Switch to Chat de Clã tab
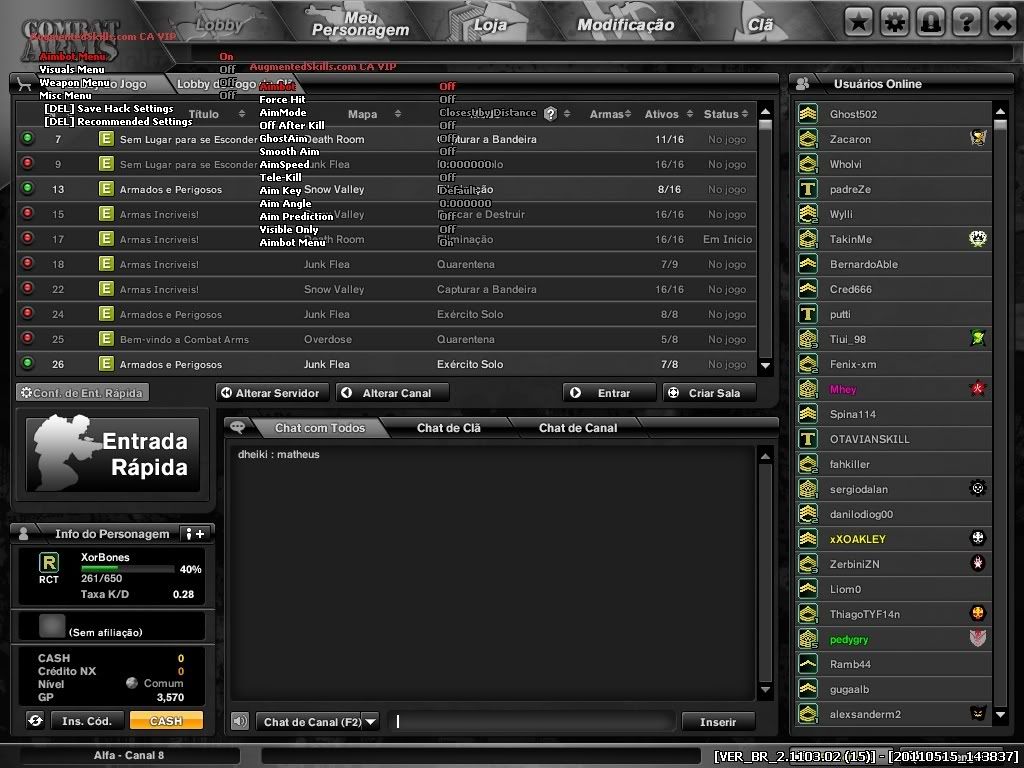The height and width of the screenshot is (768, 1024). [x=449, y=428]
